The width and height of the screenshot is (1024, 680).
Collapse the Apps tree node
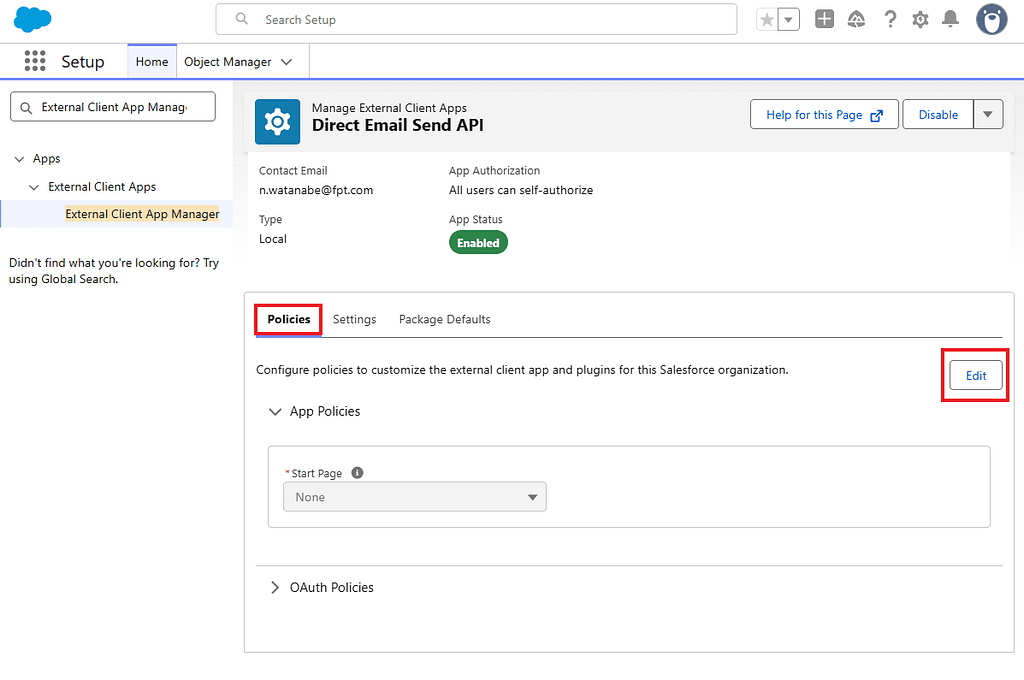click(20, 159)
